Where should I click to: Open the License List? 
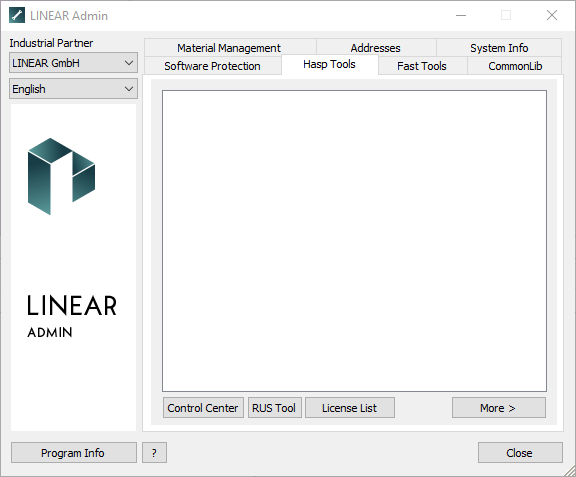[x=350, y=408]
